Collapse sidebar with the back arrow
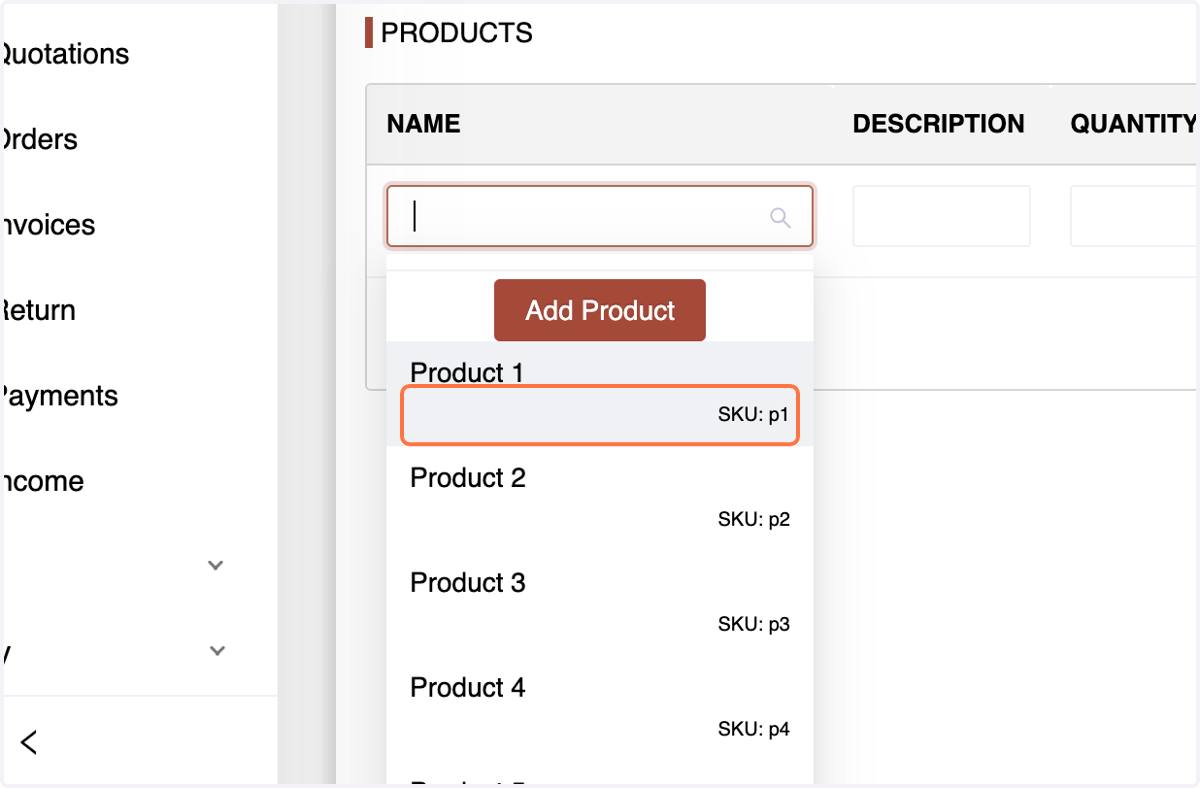The image size is (1200, 788). 29,742
